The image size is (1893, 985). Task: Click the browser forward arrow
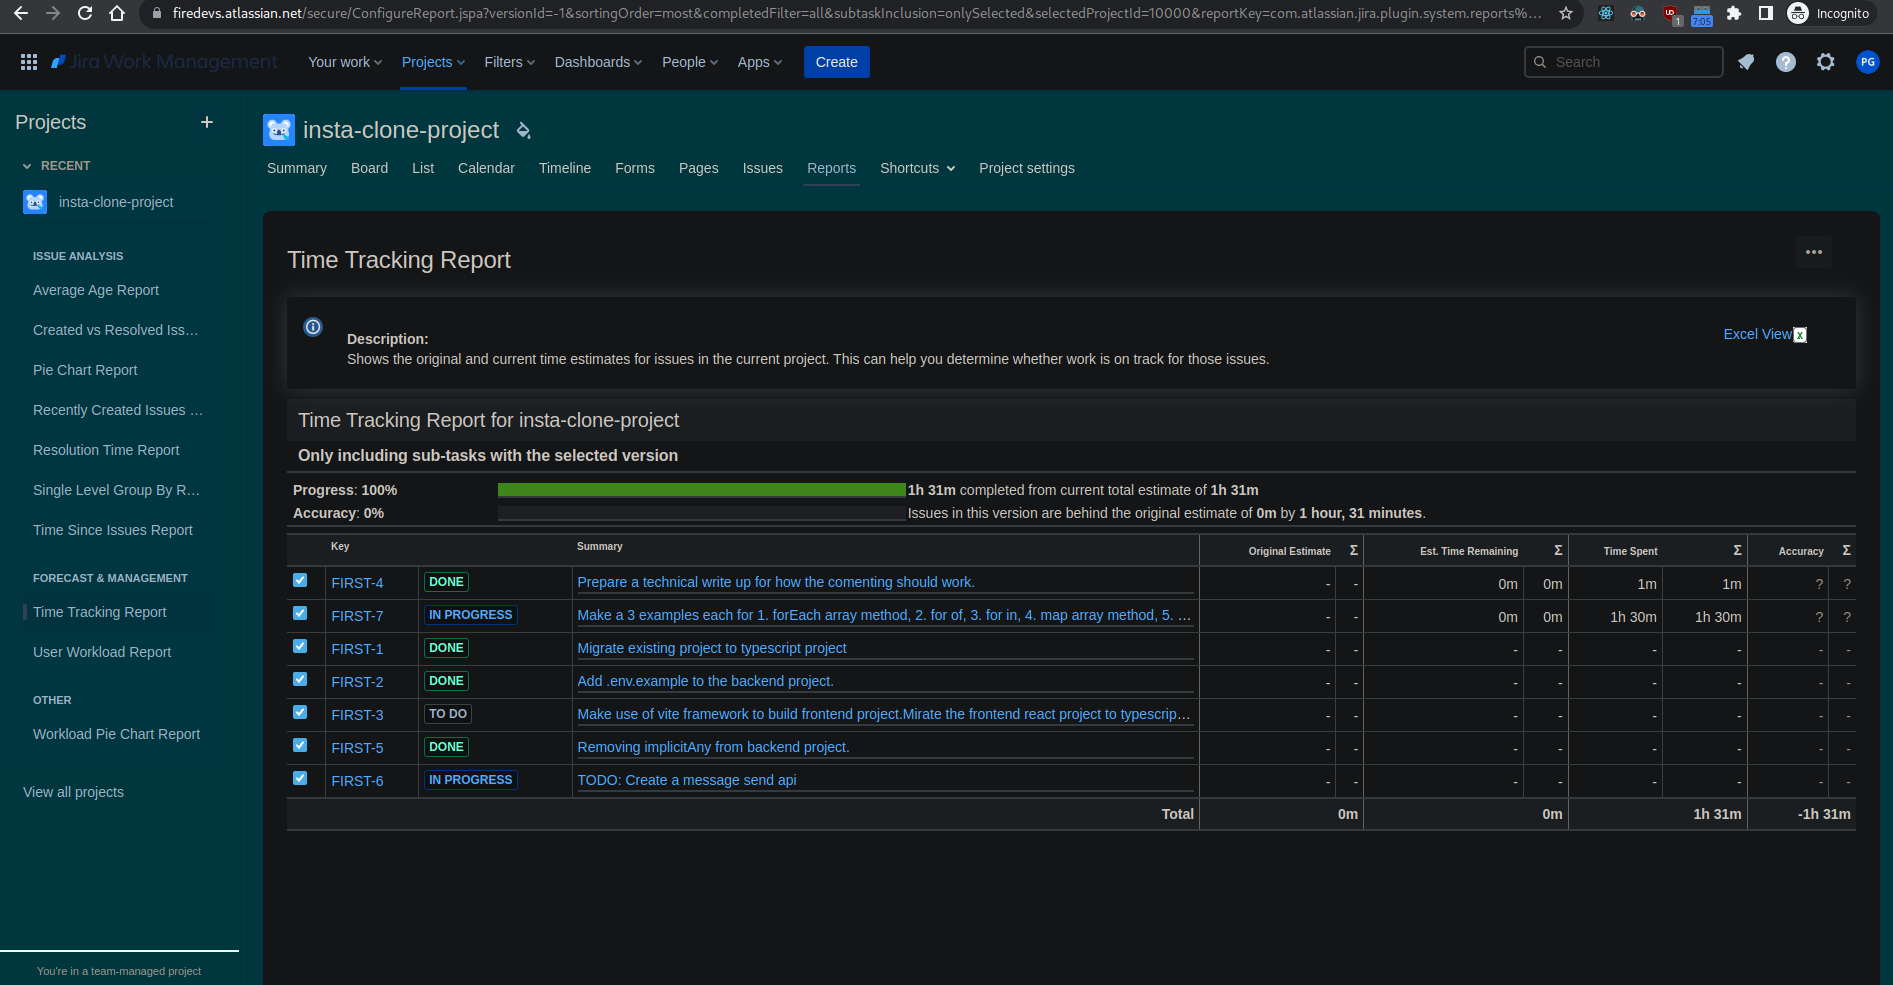[x=53, y=13]
